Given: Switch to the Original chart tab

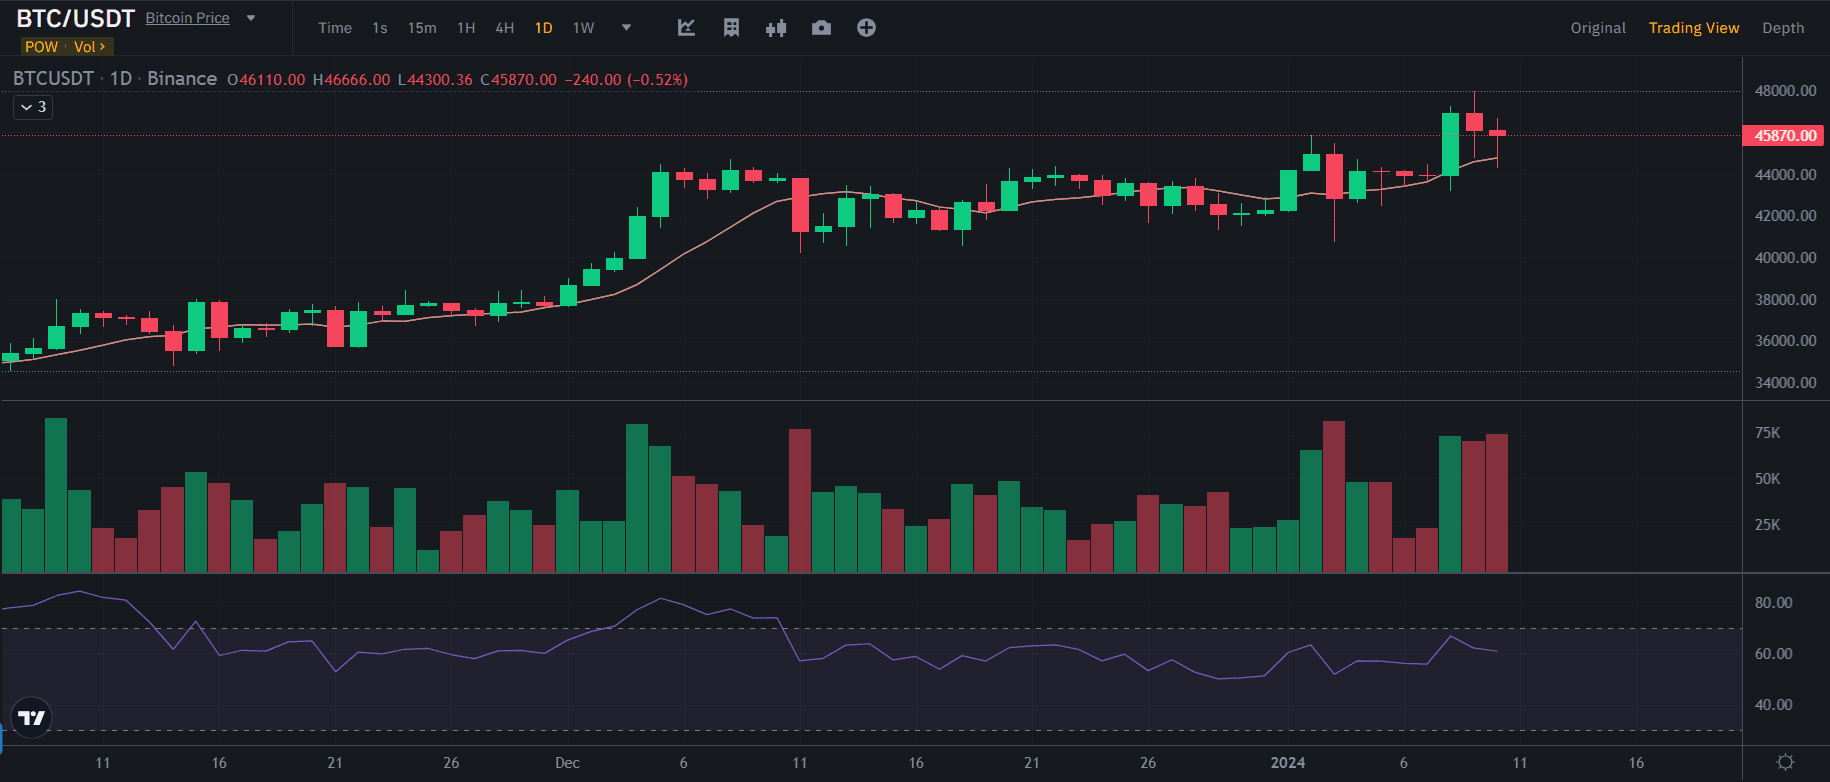Looking at the screenshot, I should pyautogui.click(x=1597, y=28).
